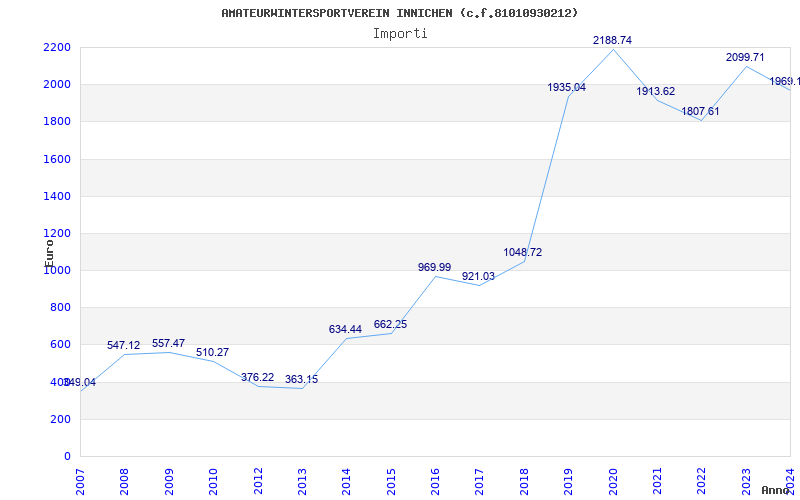Click x-axis year 2014
Viewport: 800px width, 500px height.
[346, 481]
